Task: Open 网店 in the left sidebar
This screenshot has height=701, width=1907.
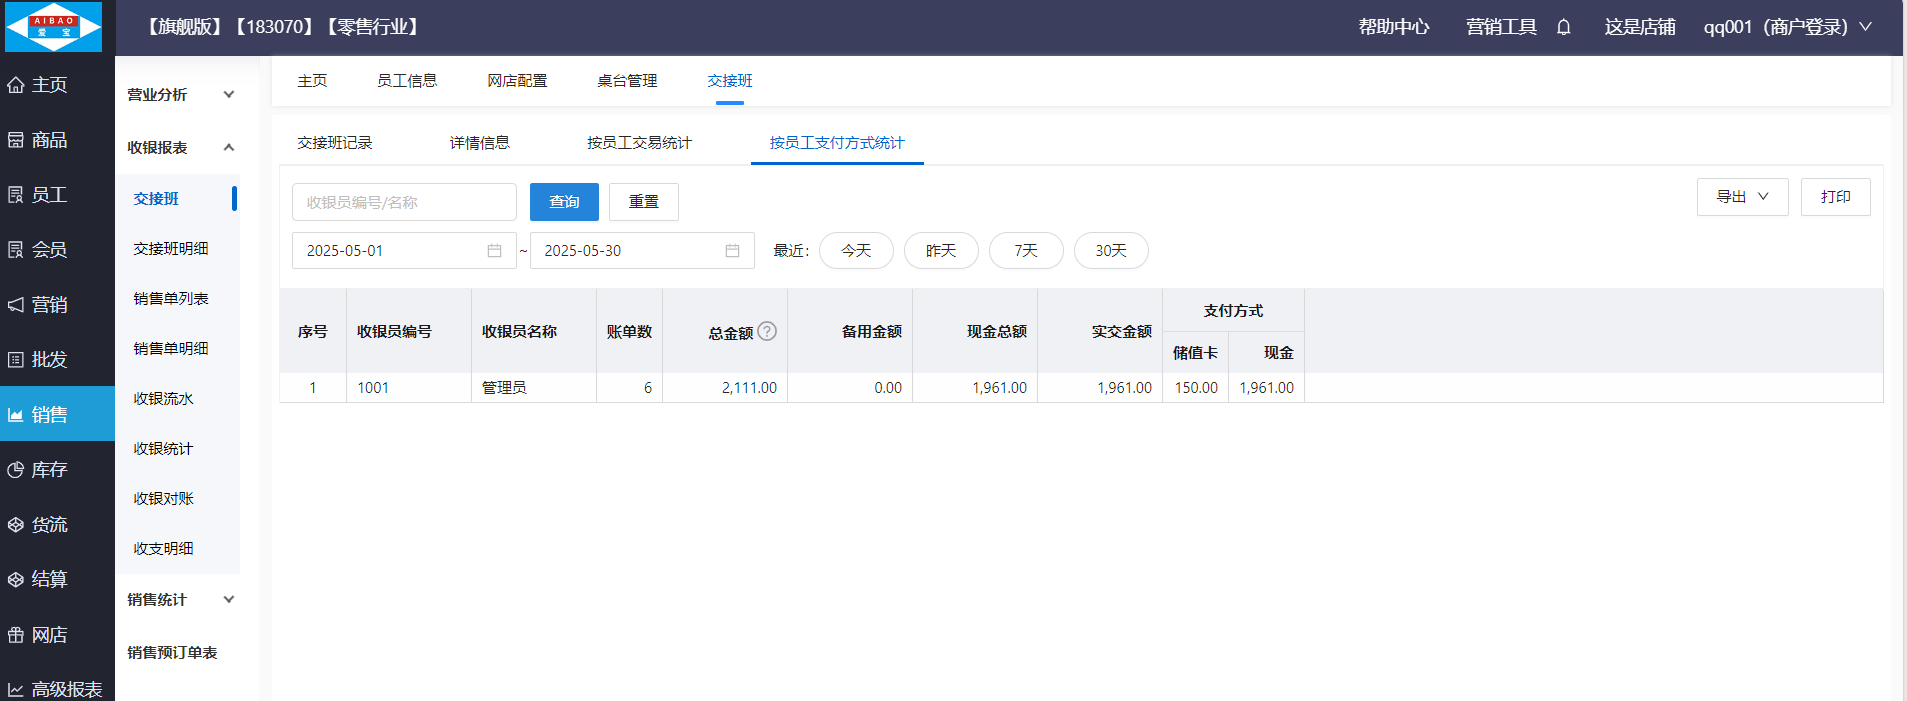Action: (x=49, y=635)
